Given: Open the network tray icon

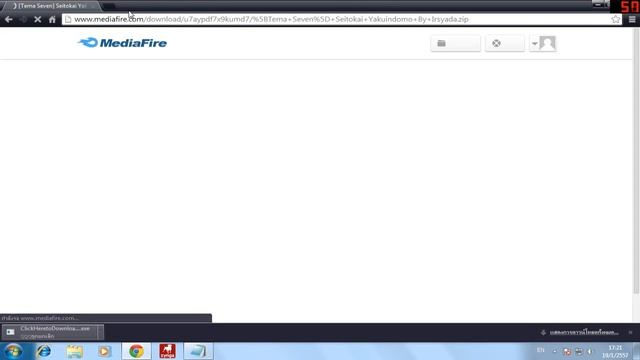Looking at the screenshot, I should (579, 351).
